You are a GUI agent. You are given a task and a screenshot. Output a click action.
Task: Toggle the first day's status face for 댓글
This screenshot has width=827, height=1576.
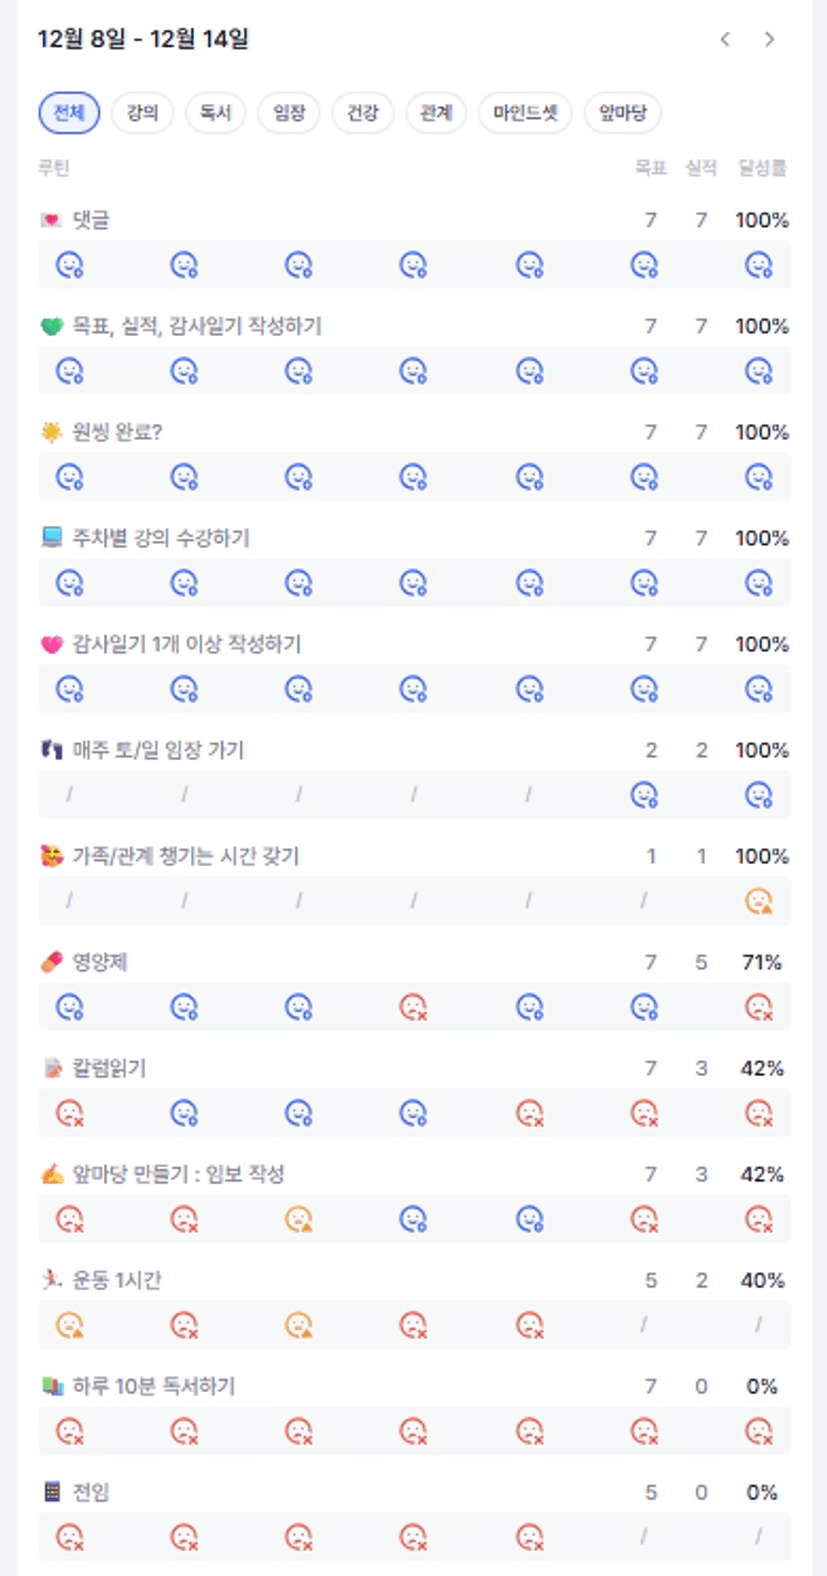click(x=69, y=265)
